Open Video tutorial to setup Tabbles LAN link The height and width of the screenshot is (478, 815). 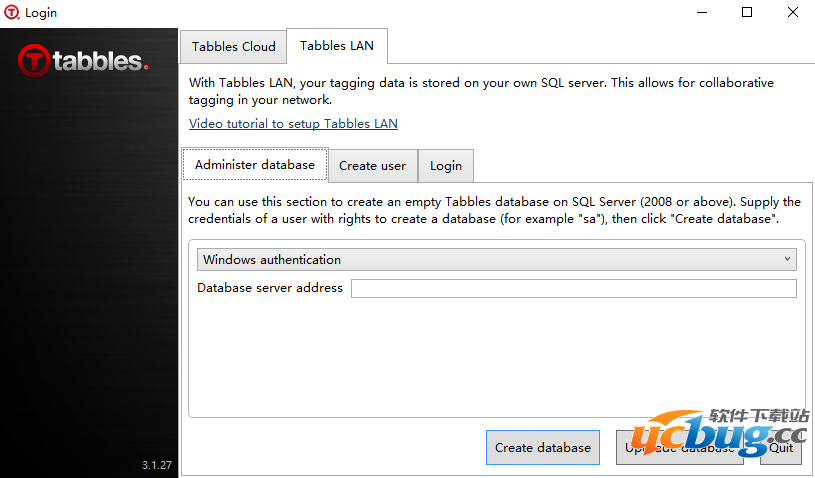click(293, 124)
